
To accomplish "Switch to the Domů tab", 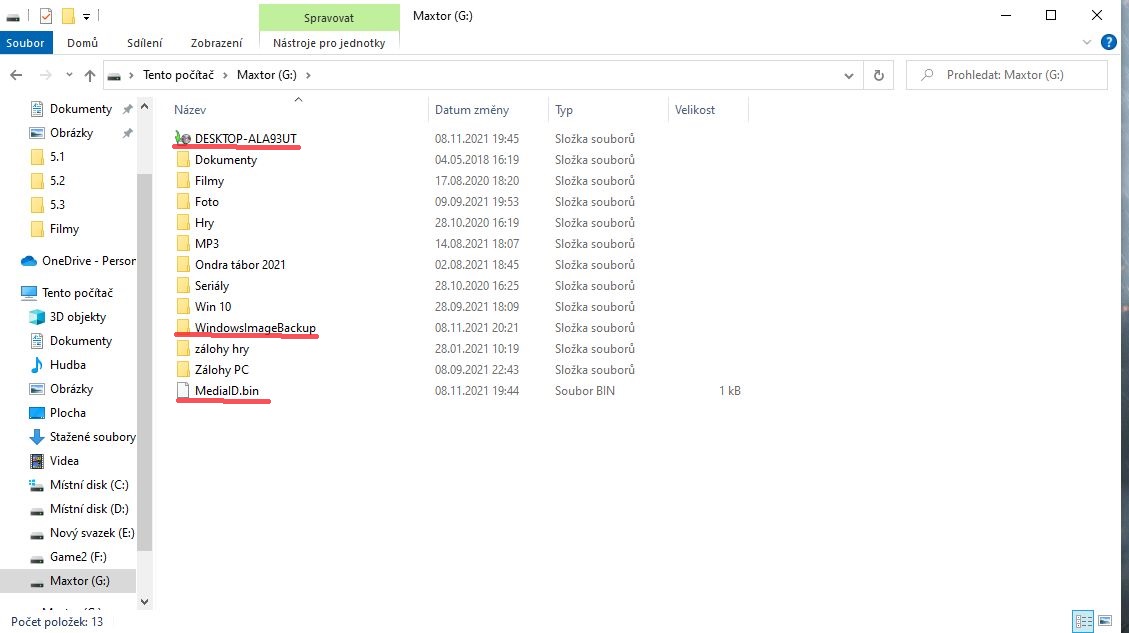I will click(82, 42).
